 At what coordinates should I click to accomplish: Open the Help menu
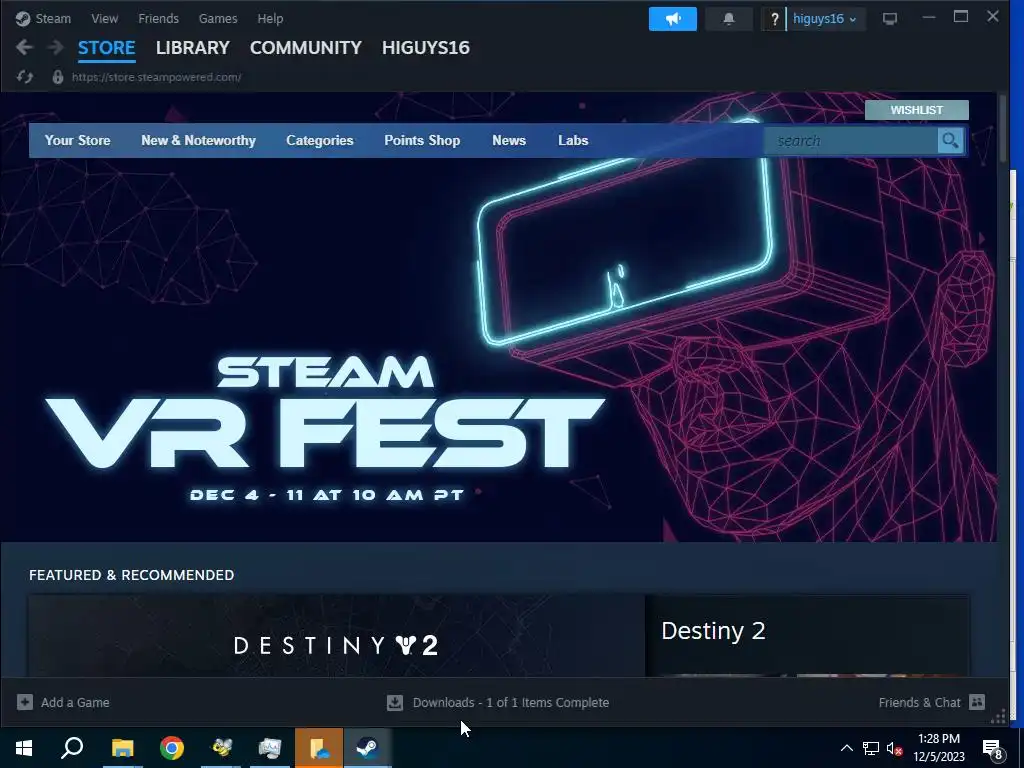[270, 19]
